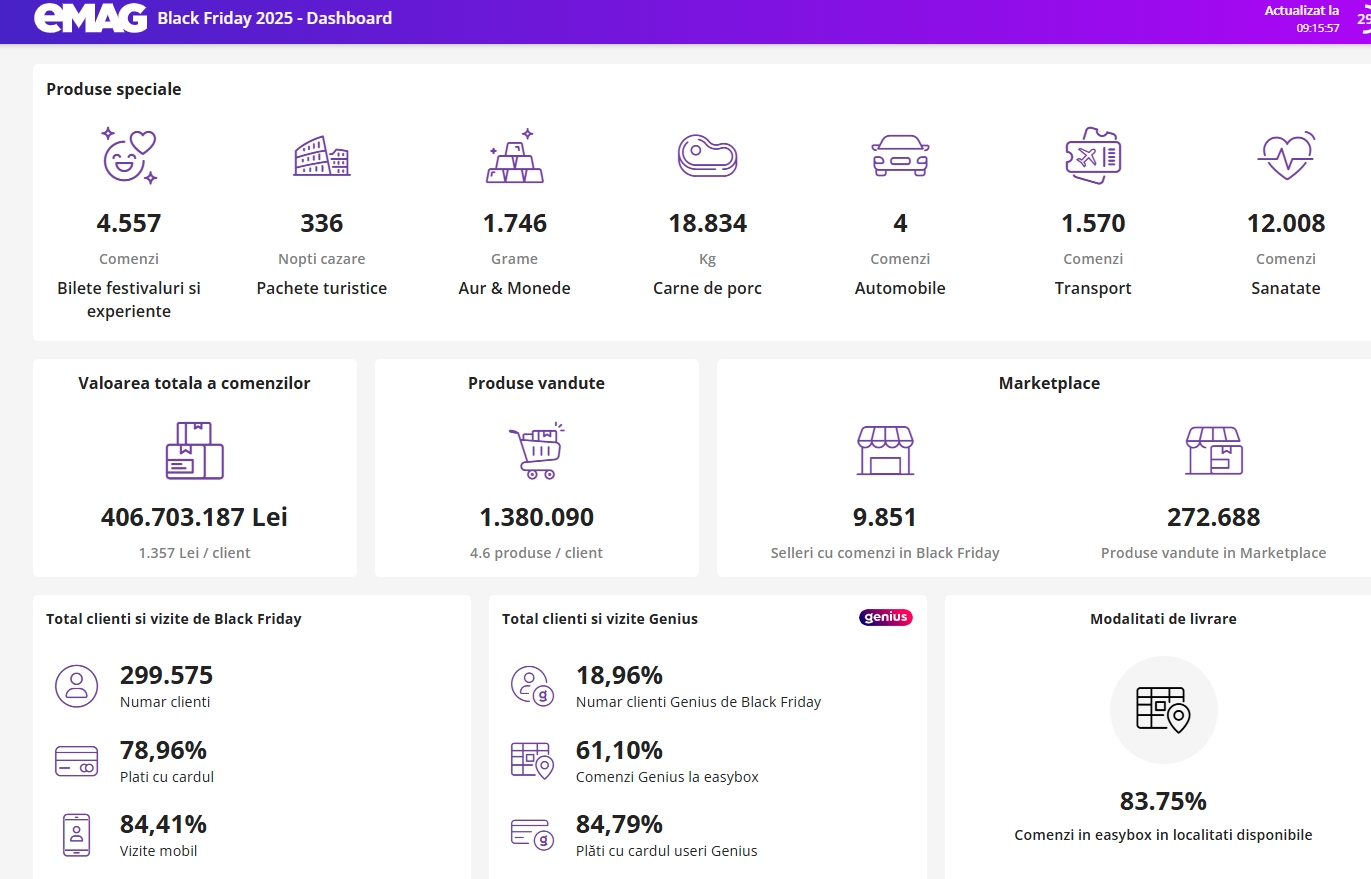Click the Pachete turistice colosseum icon
Viewport: 1371px width, 879px height.
click(322, 156)
